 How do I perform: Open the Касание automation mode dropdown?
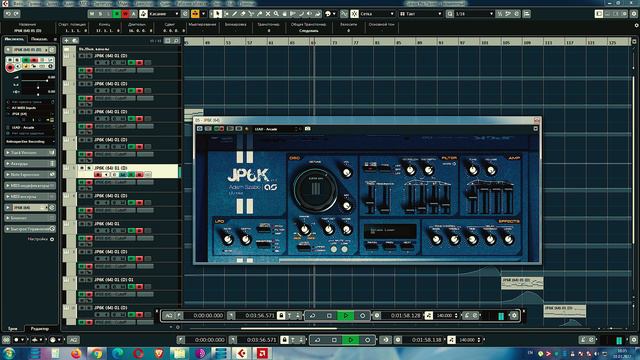(164, 14)
